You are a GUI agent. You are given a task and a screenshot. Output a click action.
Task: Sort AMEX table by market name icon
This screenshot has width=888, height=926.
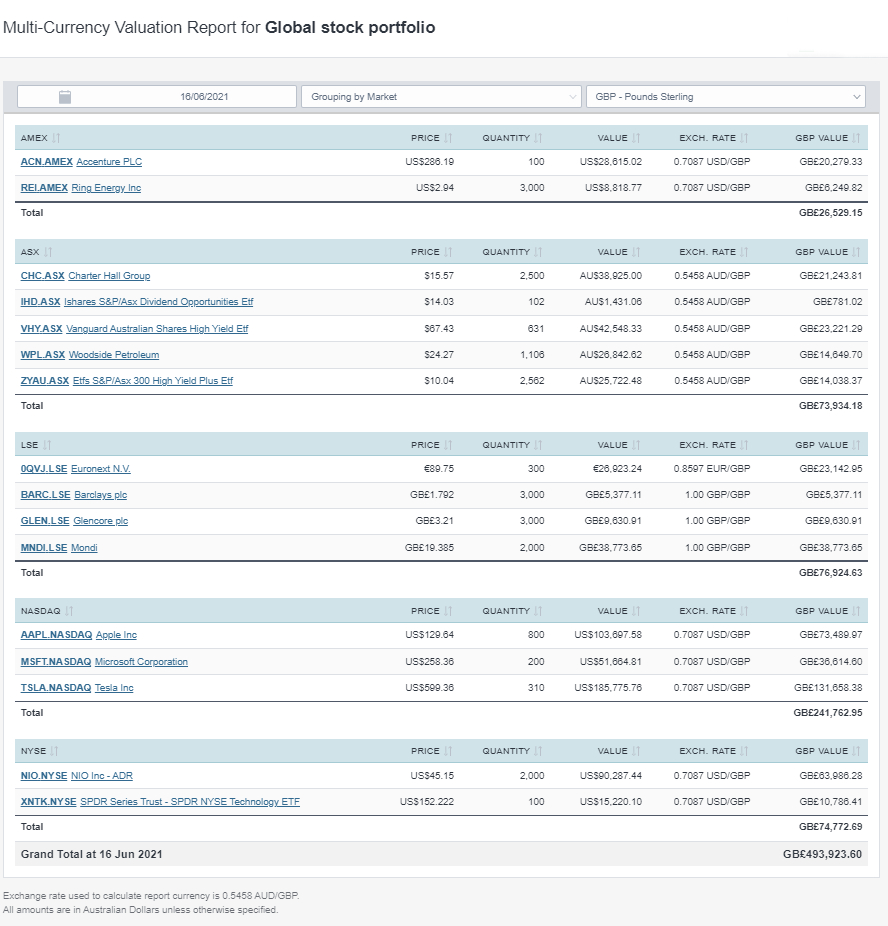click(56, 138)
